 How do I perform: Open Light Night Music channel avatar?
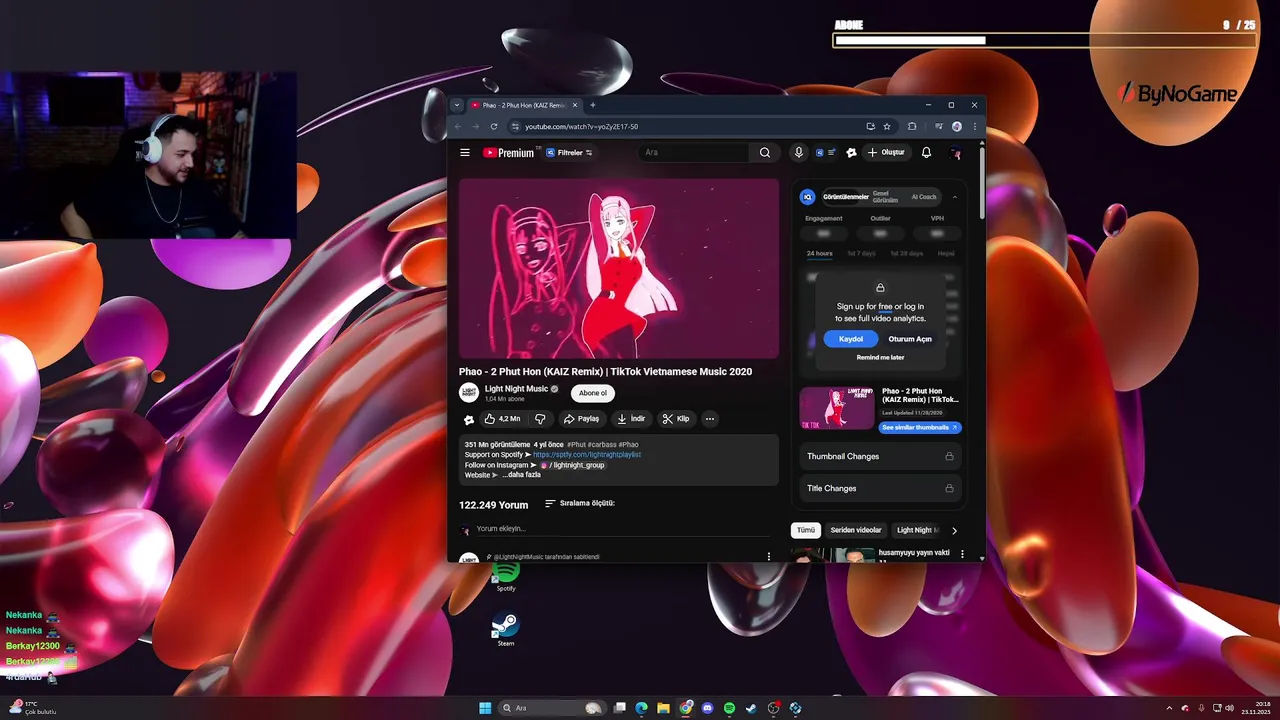coord(469,393)
